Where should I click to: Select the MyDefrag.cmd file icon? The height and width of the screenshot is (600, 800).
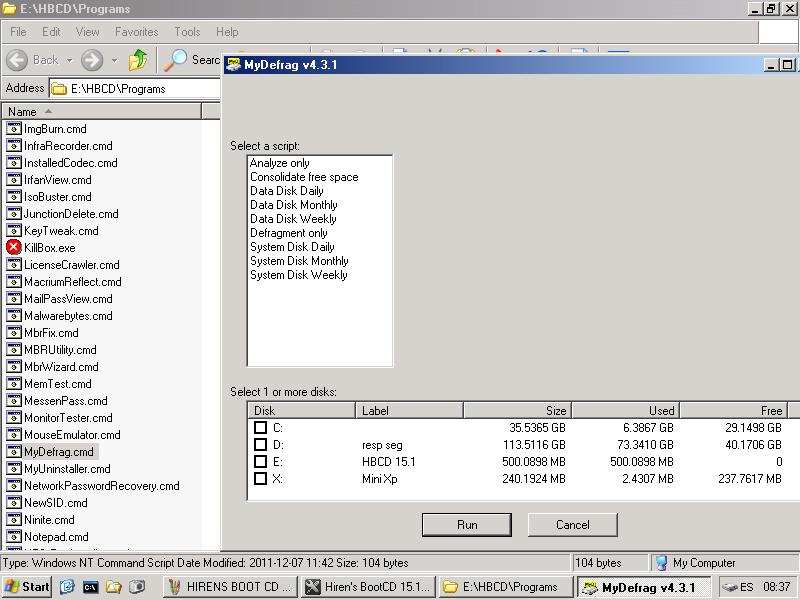tap(14, 452)
